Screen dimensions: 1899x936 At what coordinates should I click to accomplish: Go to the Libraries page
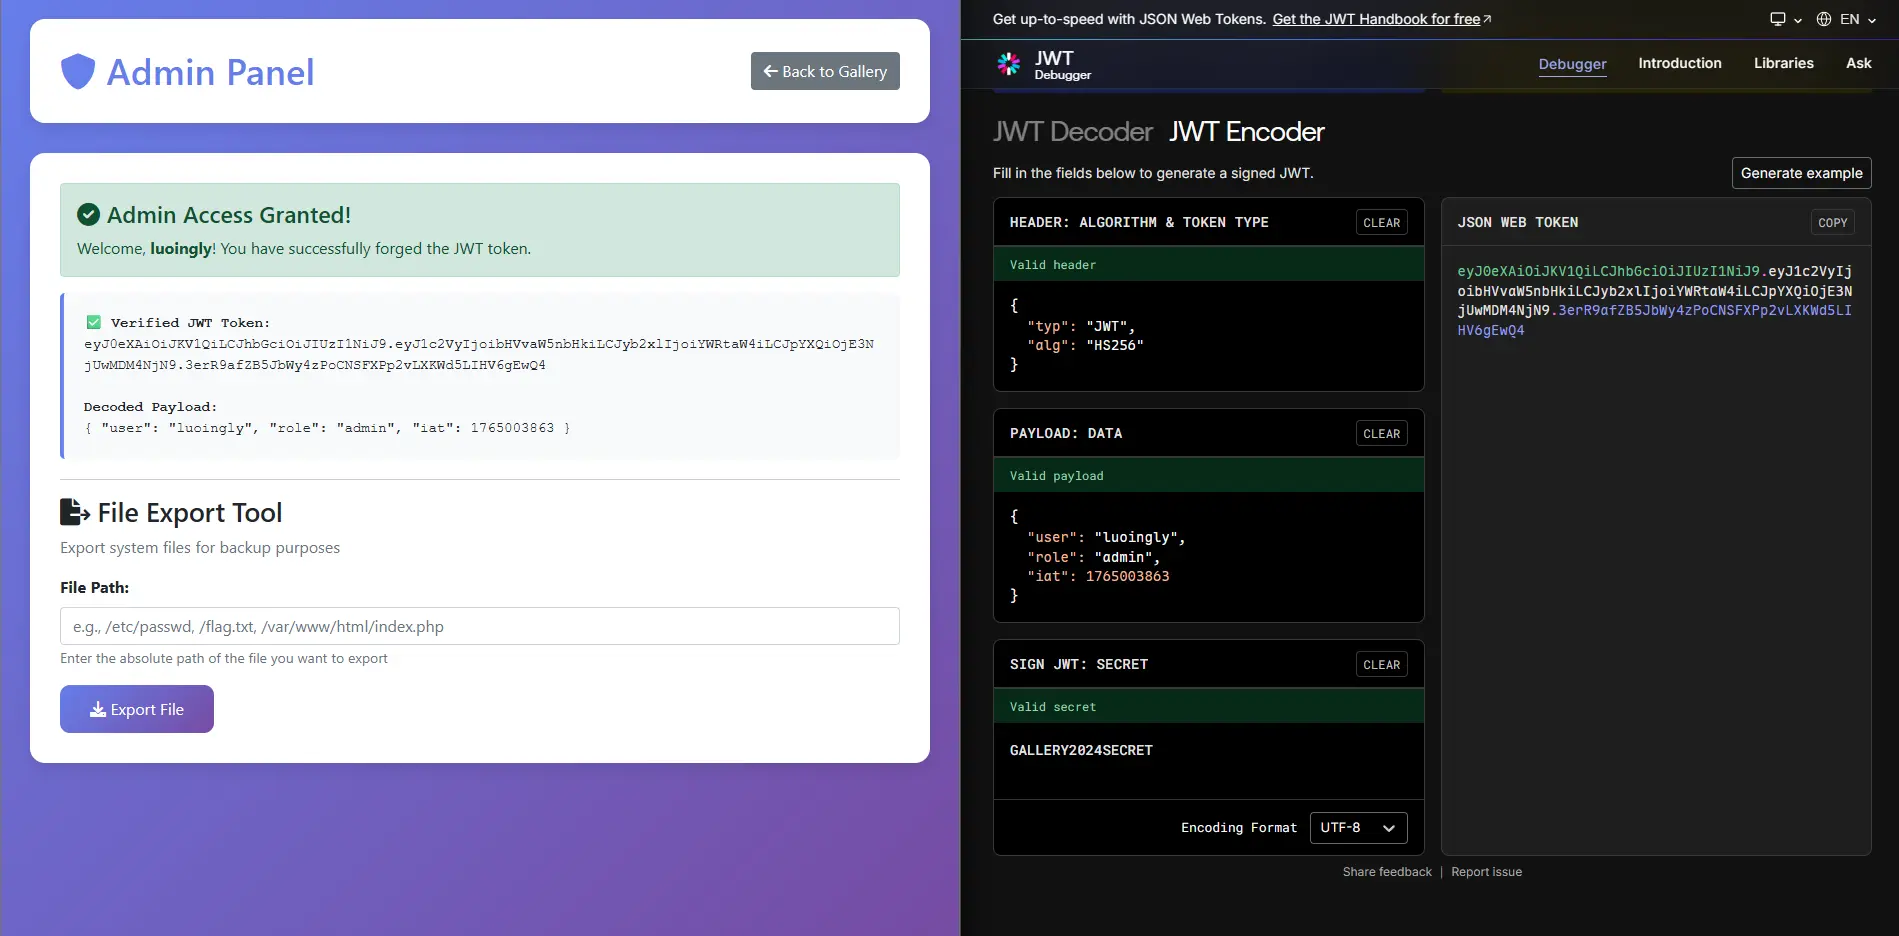(x=1783, y=63)
